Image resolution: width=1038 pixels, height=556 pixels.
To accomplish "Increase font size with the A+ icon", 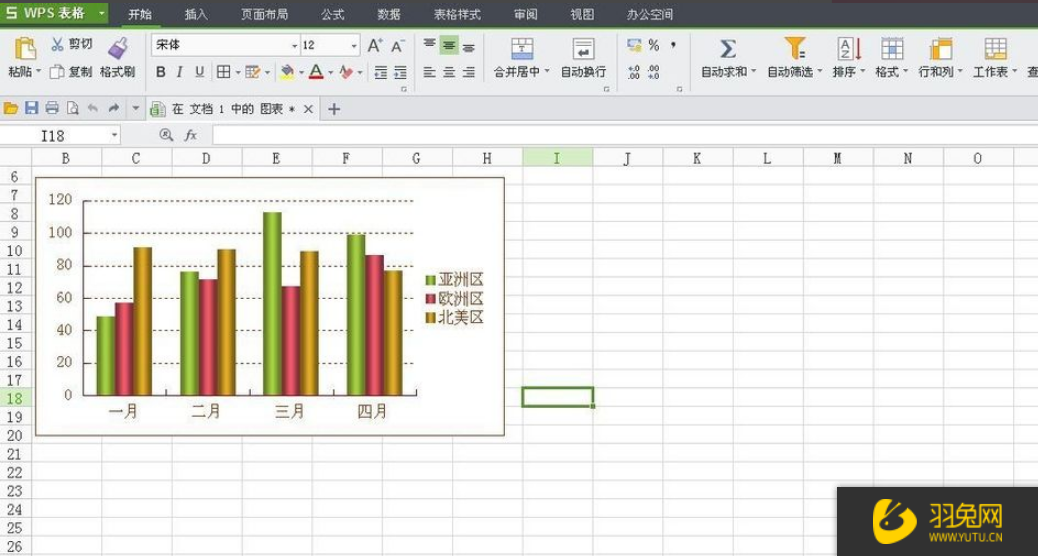I will (x=375, y=45).
